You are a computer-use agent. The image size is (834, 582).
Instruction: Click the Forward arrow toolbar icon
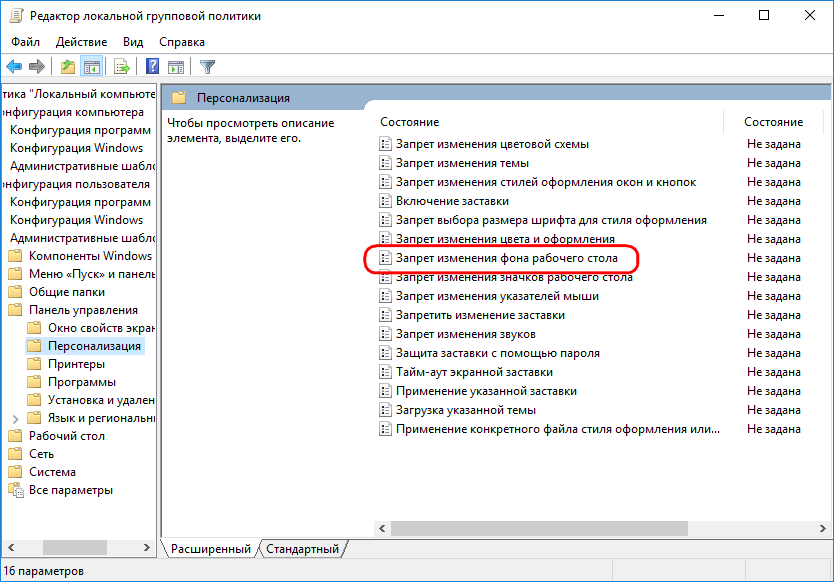tap(37, 66)
